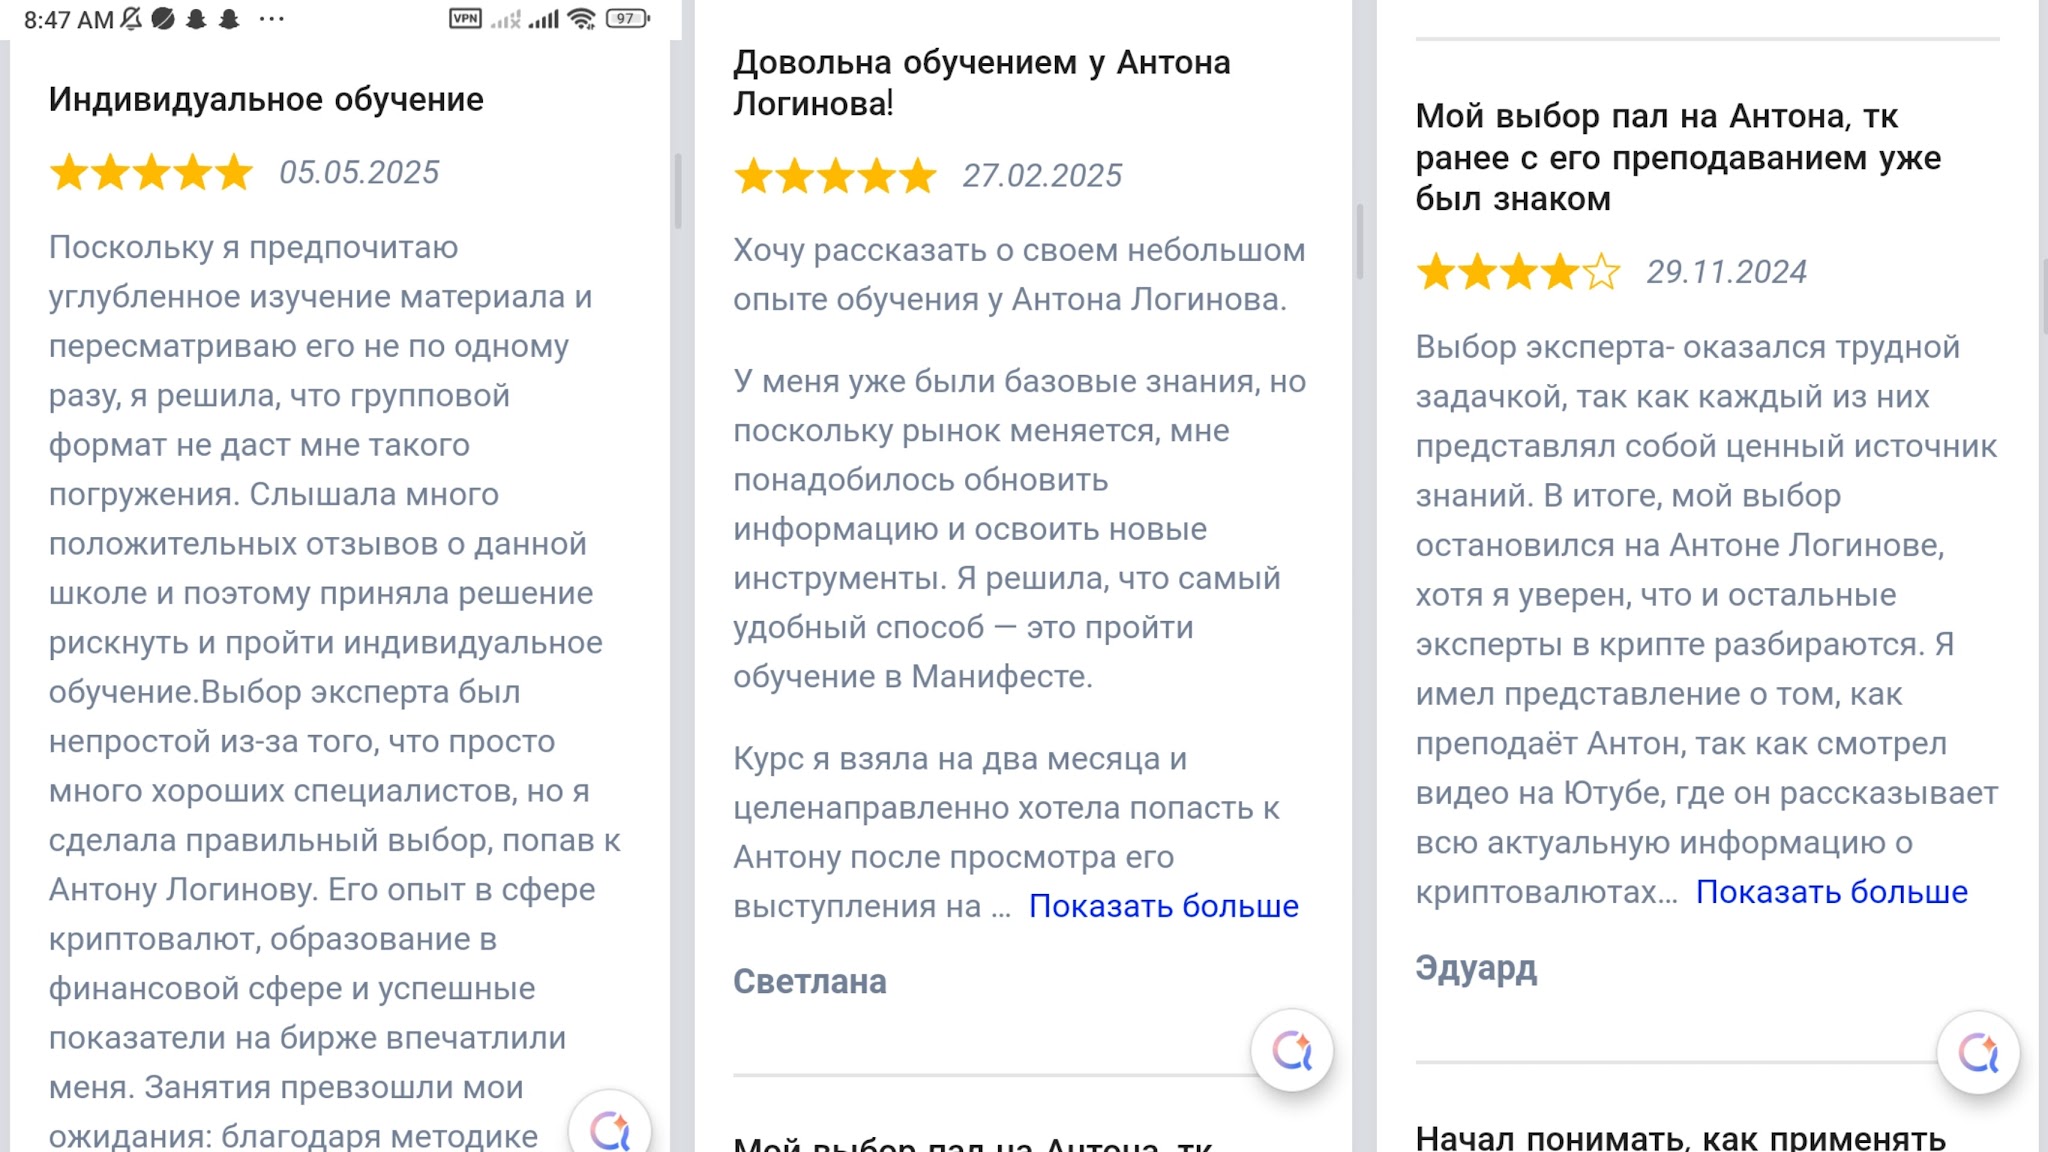The image size is (2048, 1152).
Task: Tap the cellular signal bars icon
Action: pos(544,18)
